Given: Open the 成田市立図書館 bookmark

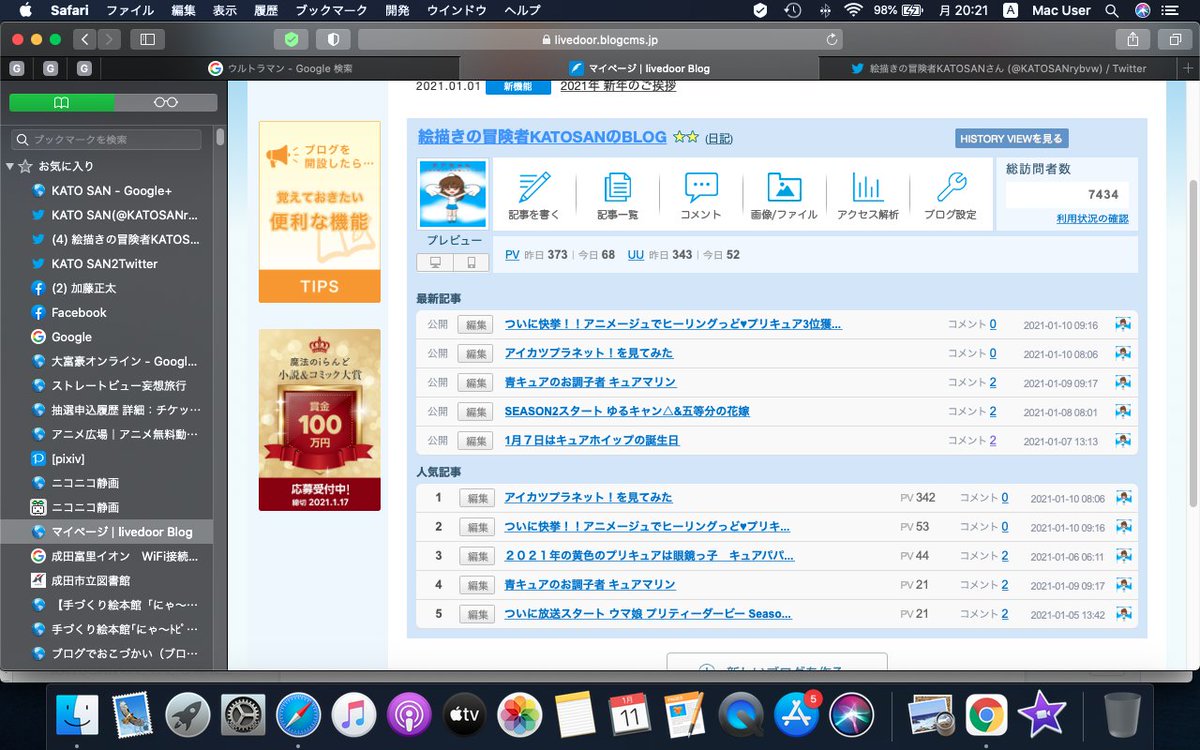Looking at the screenshot, I should 91,580.
